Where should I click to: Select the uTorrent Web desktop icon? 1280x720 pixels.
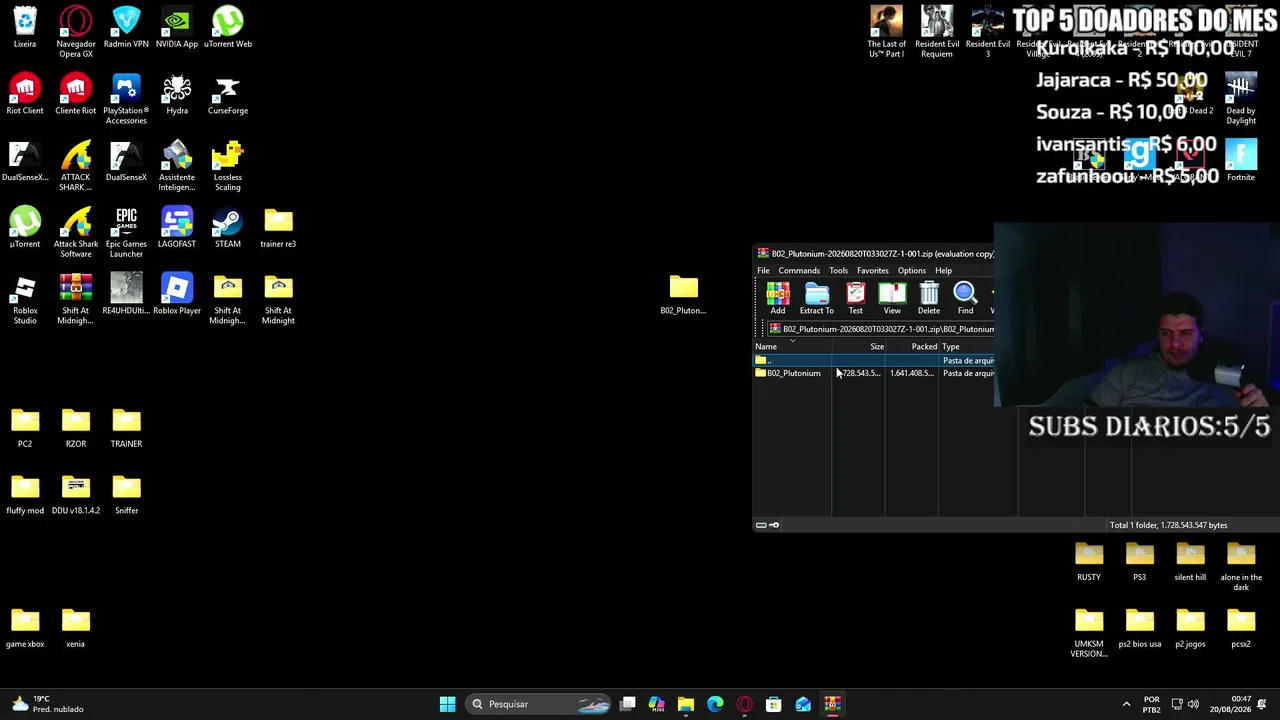click(228, 28)
